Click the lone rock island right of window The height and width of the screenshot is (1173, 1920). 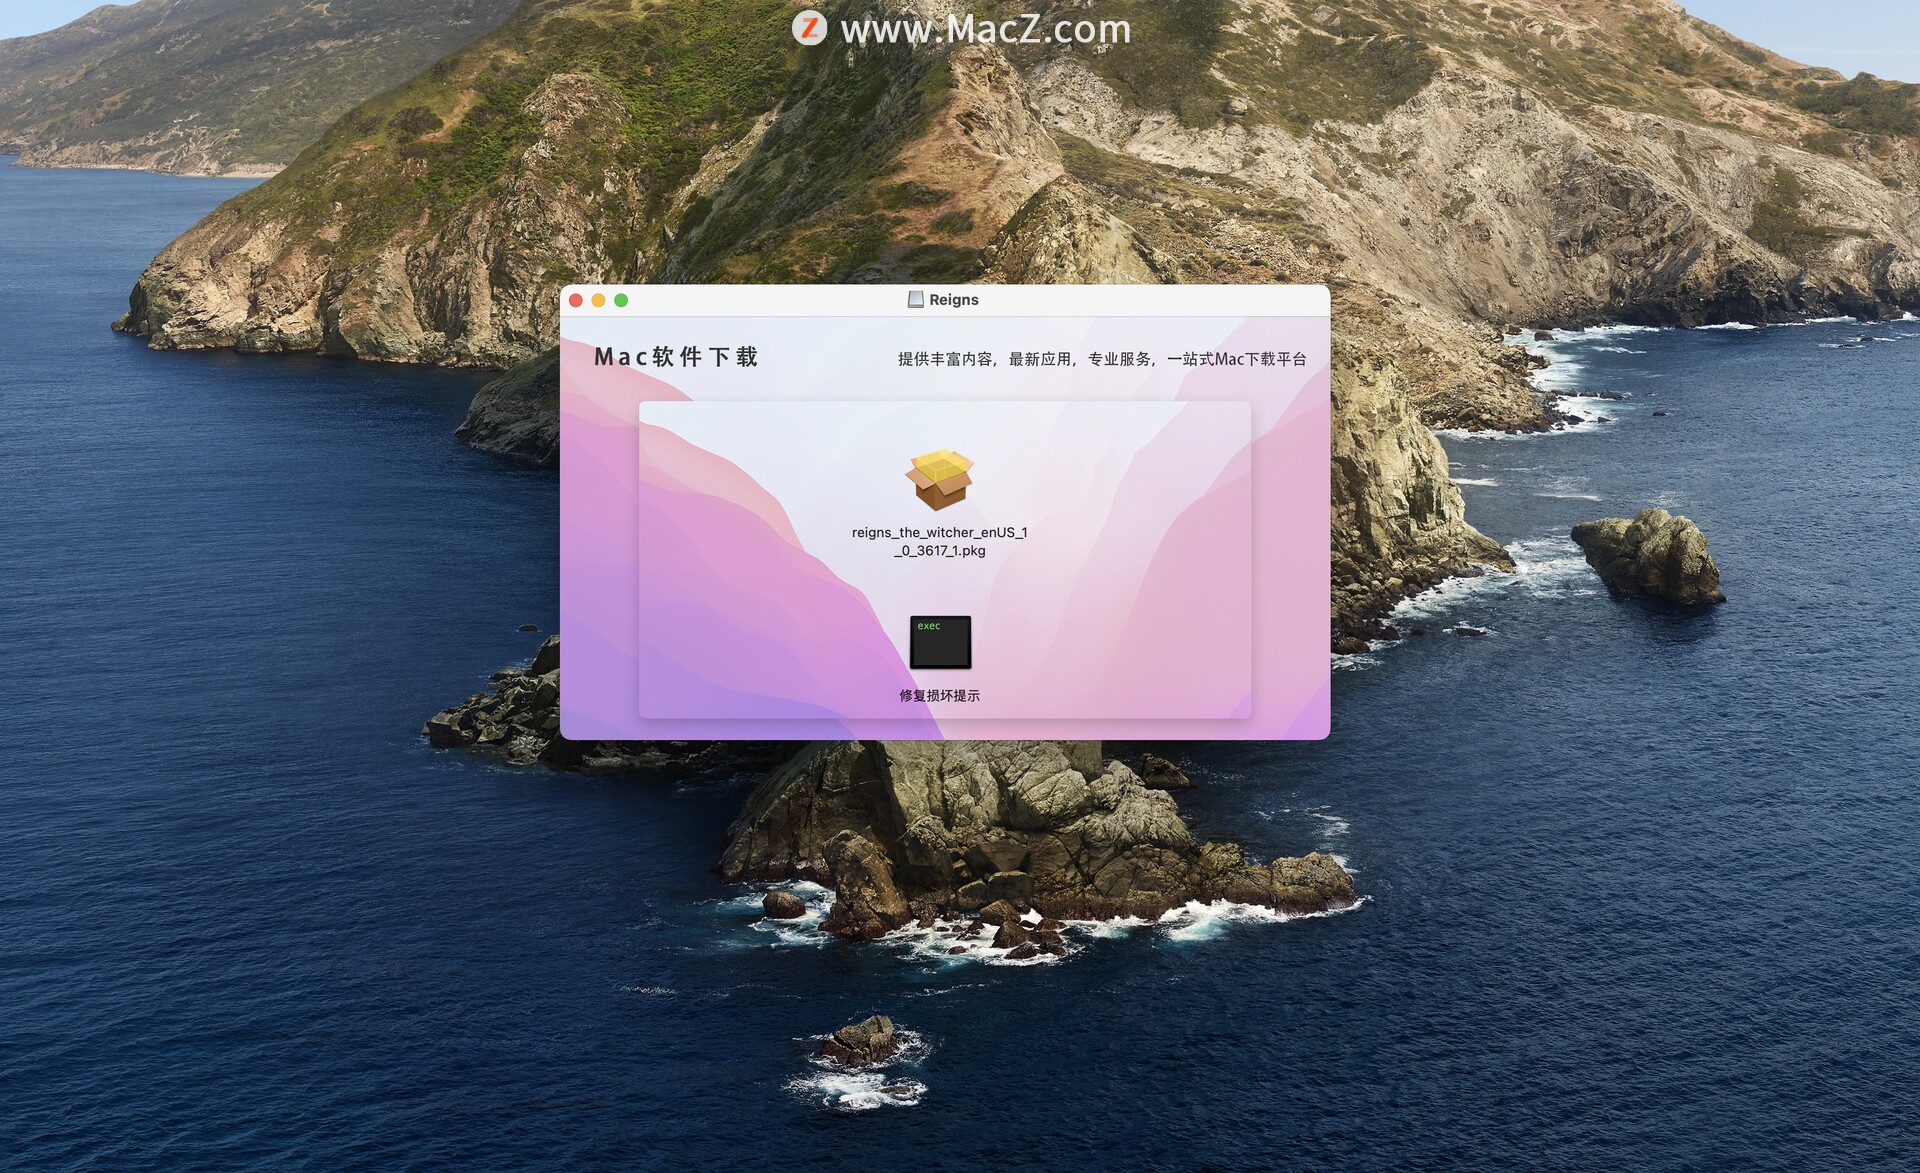click(1650, 555)
